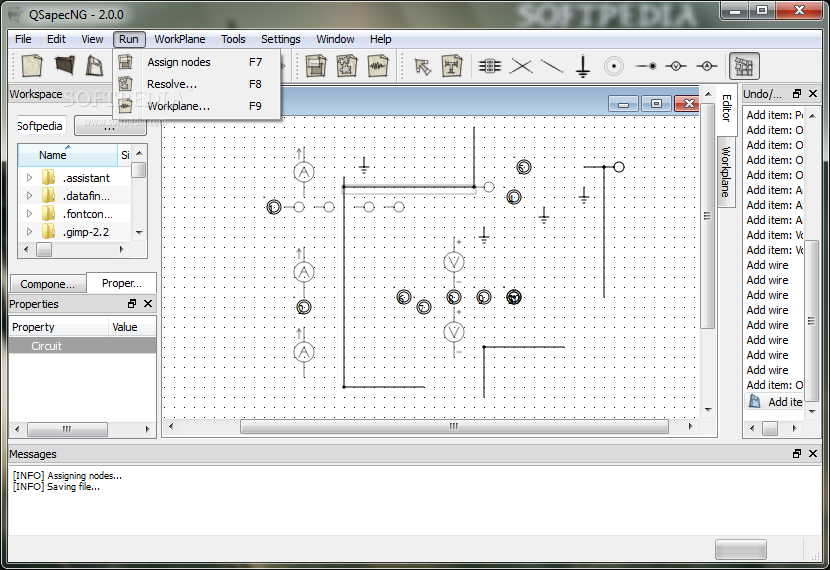Click the Properties panel horizontal scrollbar thumb

click(x=67, y=429)
